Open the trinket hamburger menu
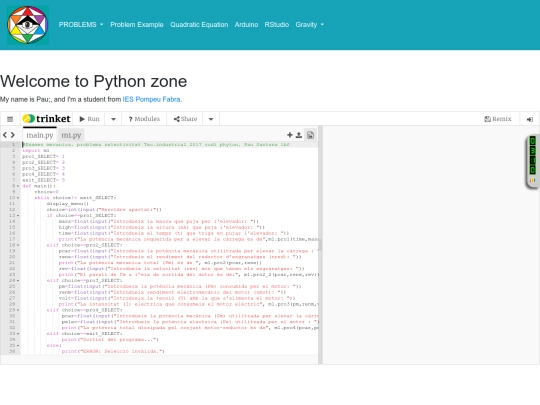Screen dimensions: 540x405 tap(10, 119)
